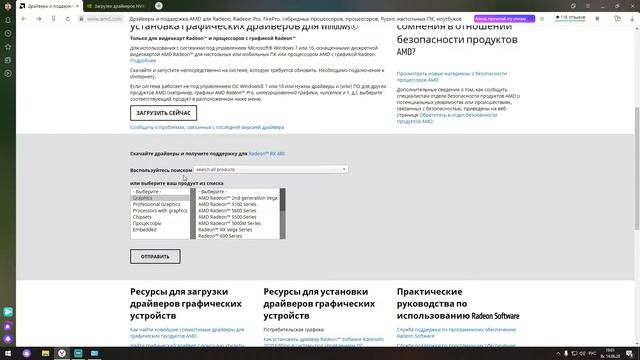This screenshot has width=640, height=360.
Task: Switch to the NVIDIA drivers download tab
Action: (116, 6)
